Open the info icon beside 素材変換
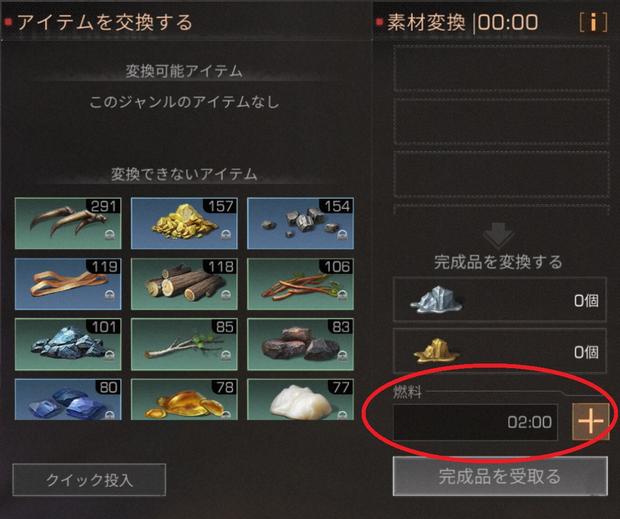 coord(593,22)
